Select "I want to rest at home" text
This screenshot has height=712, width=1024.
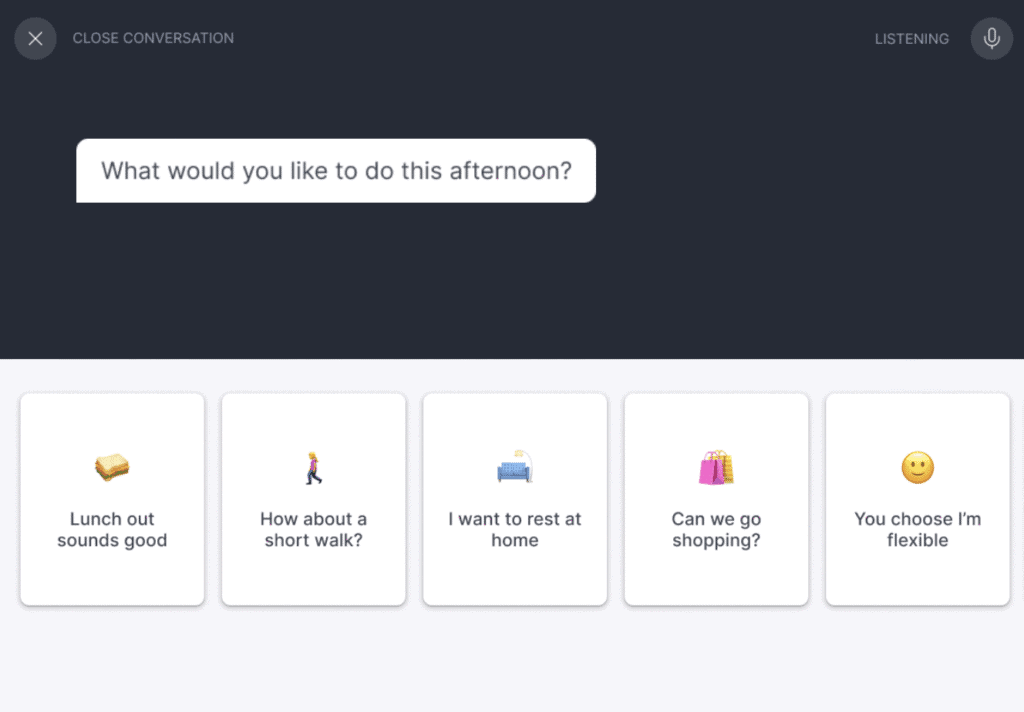coord(515,530)
